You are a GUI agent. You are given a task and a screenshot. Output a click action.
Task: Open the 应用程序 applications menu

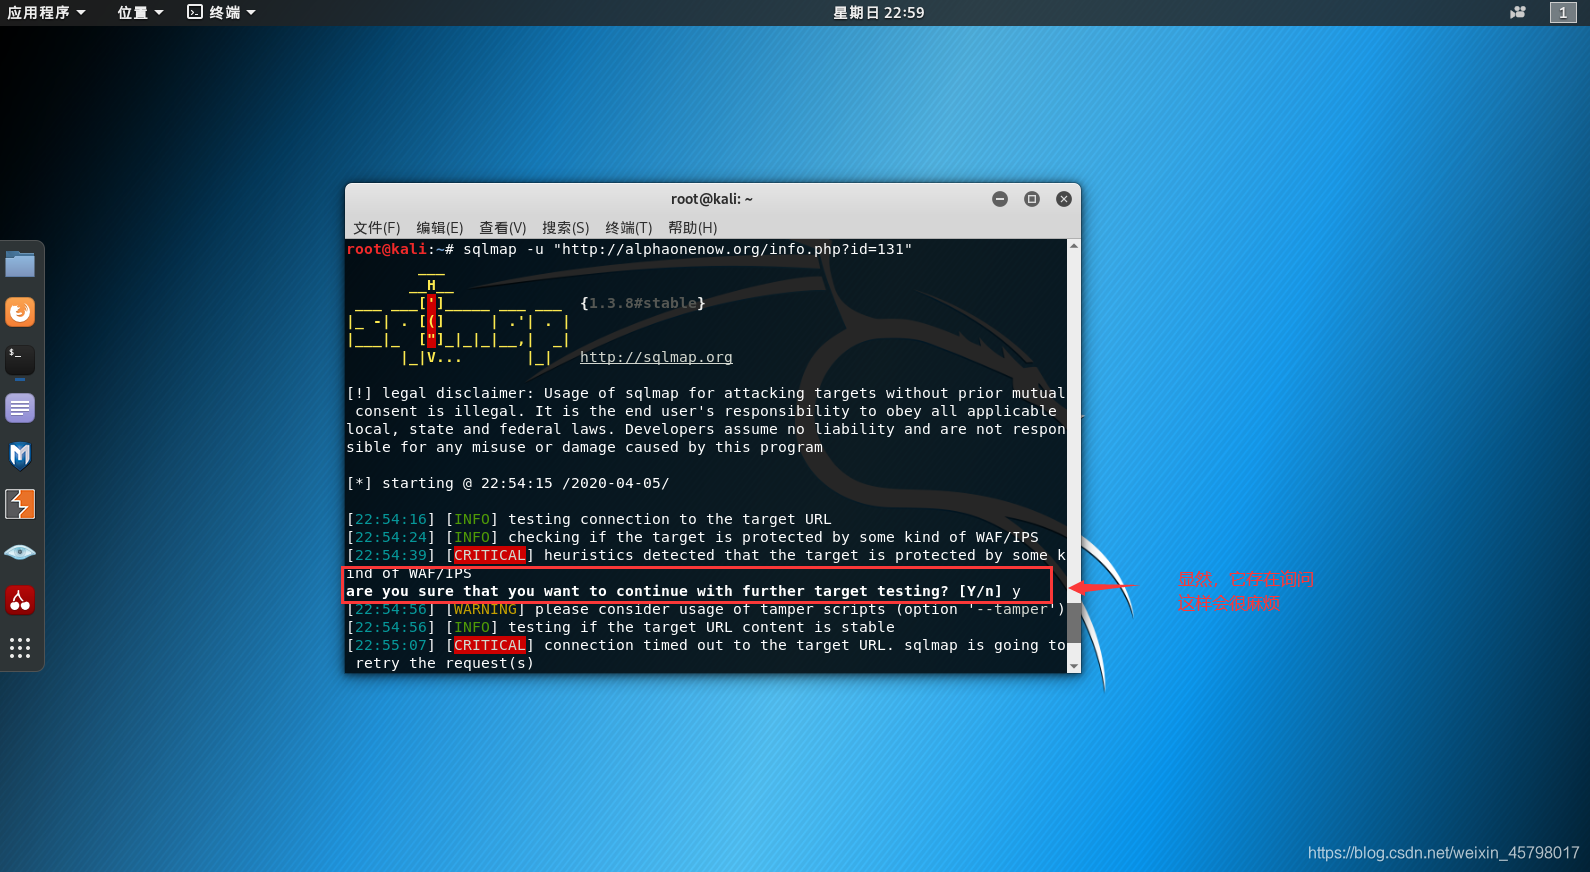point(46,12)
